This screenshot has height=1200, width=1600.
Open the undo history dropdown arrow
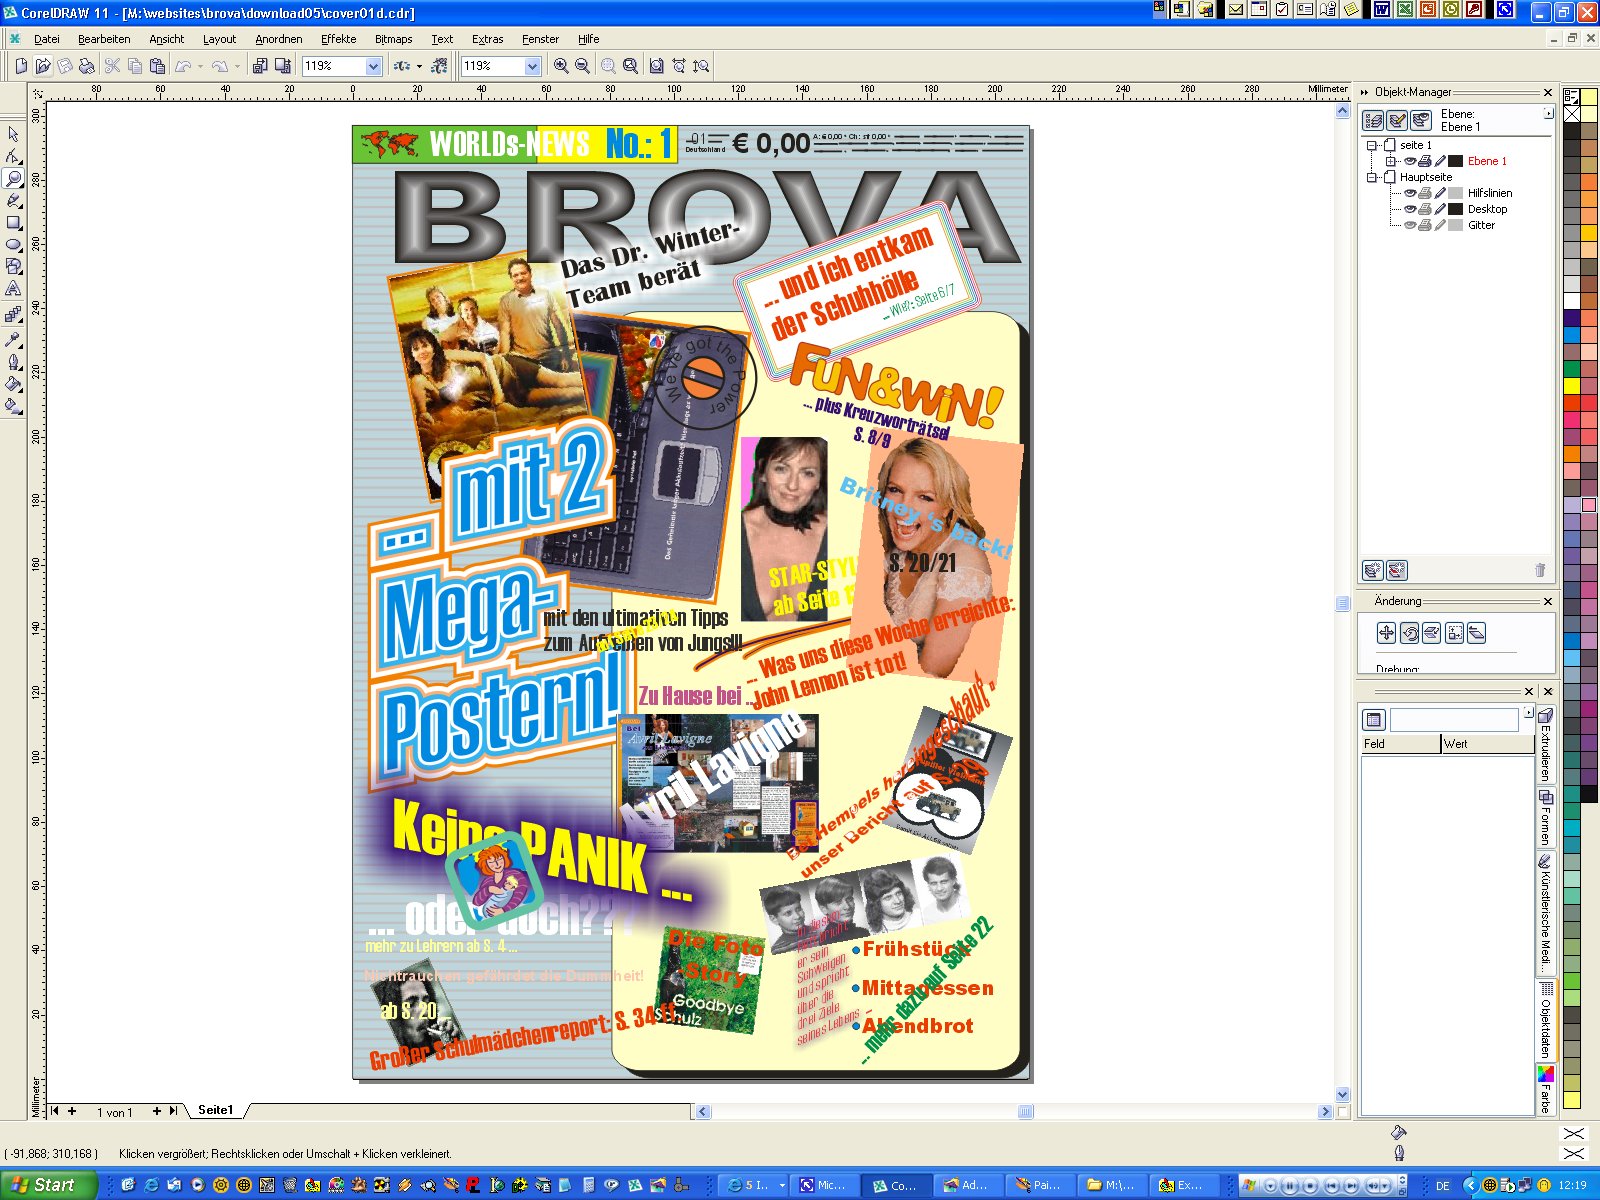pyautogui.click(x=200, y=66)
